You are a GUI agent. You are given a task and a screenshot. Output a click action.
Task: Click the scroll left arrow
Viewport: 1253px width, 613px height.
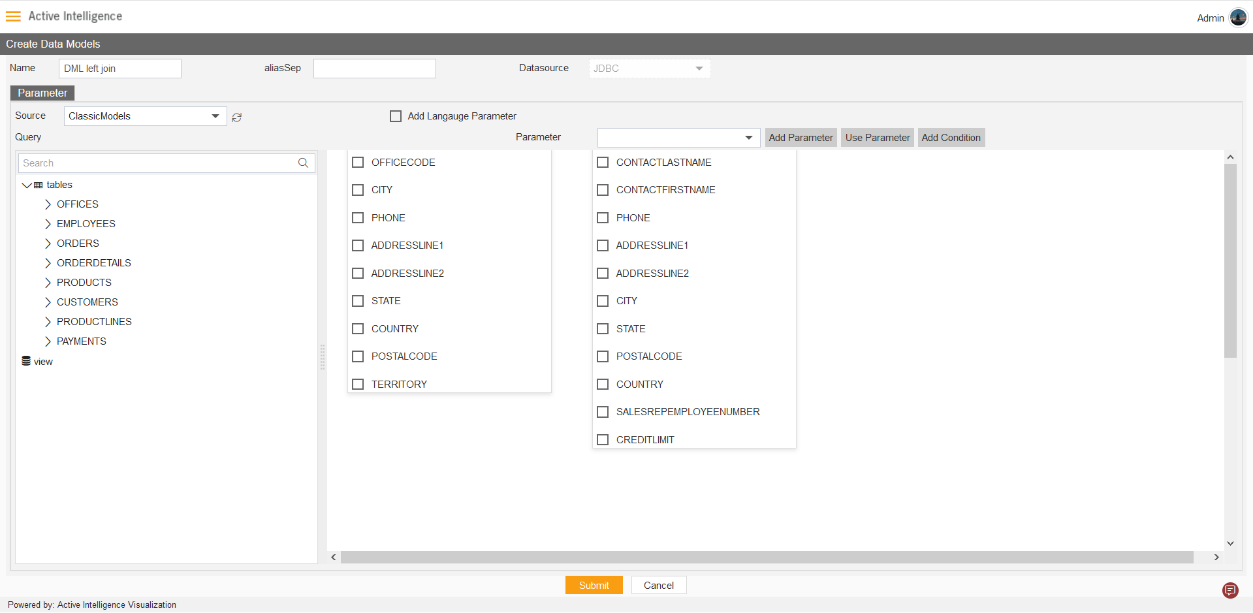point(334,557)
